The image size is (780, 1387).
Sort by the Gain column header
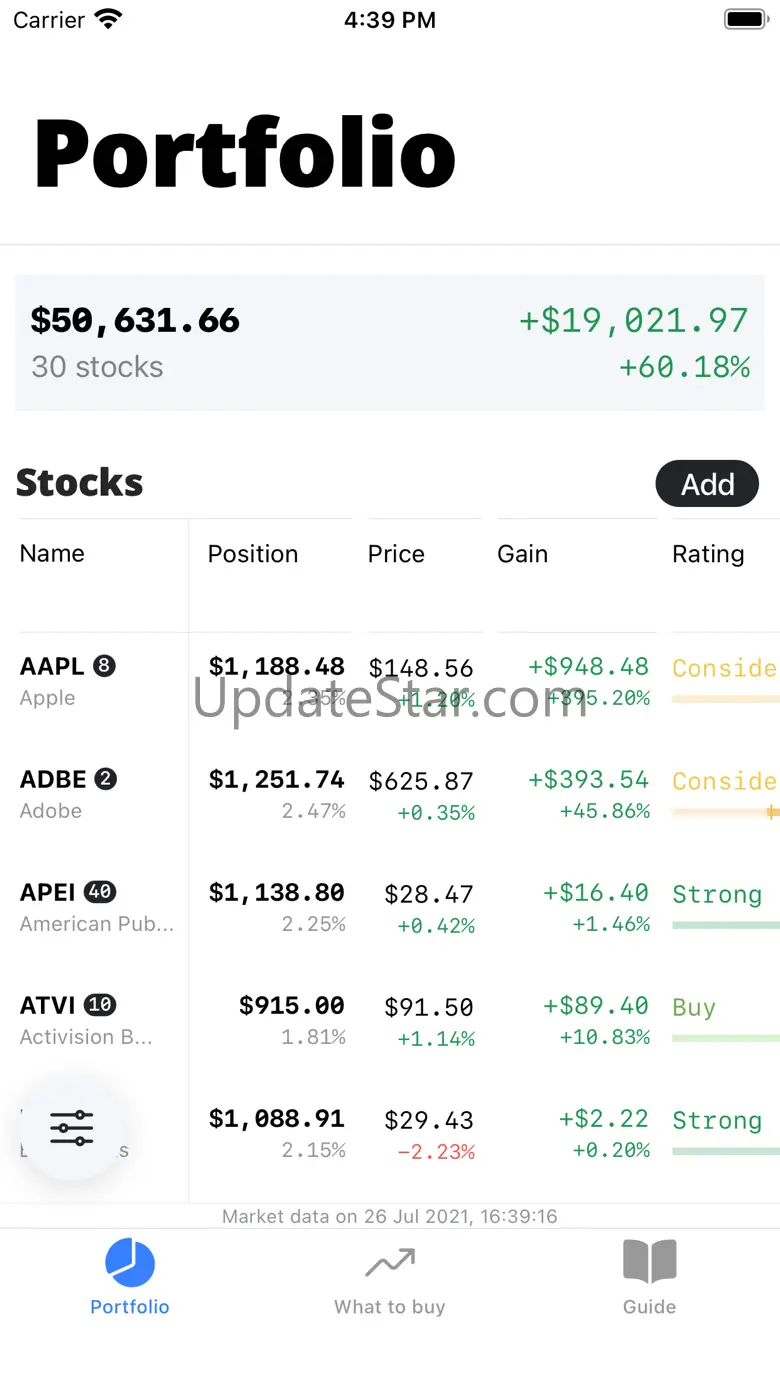(x=522, y=554)
